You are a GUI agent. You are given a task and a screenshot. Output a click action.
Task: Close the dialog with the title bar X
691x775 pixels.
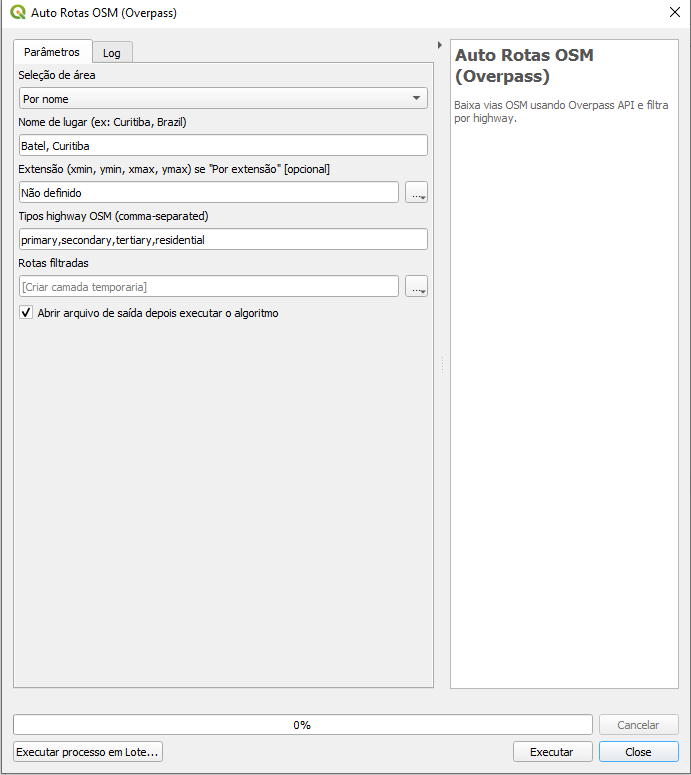coord(673,13)
